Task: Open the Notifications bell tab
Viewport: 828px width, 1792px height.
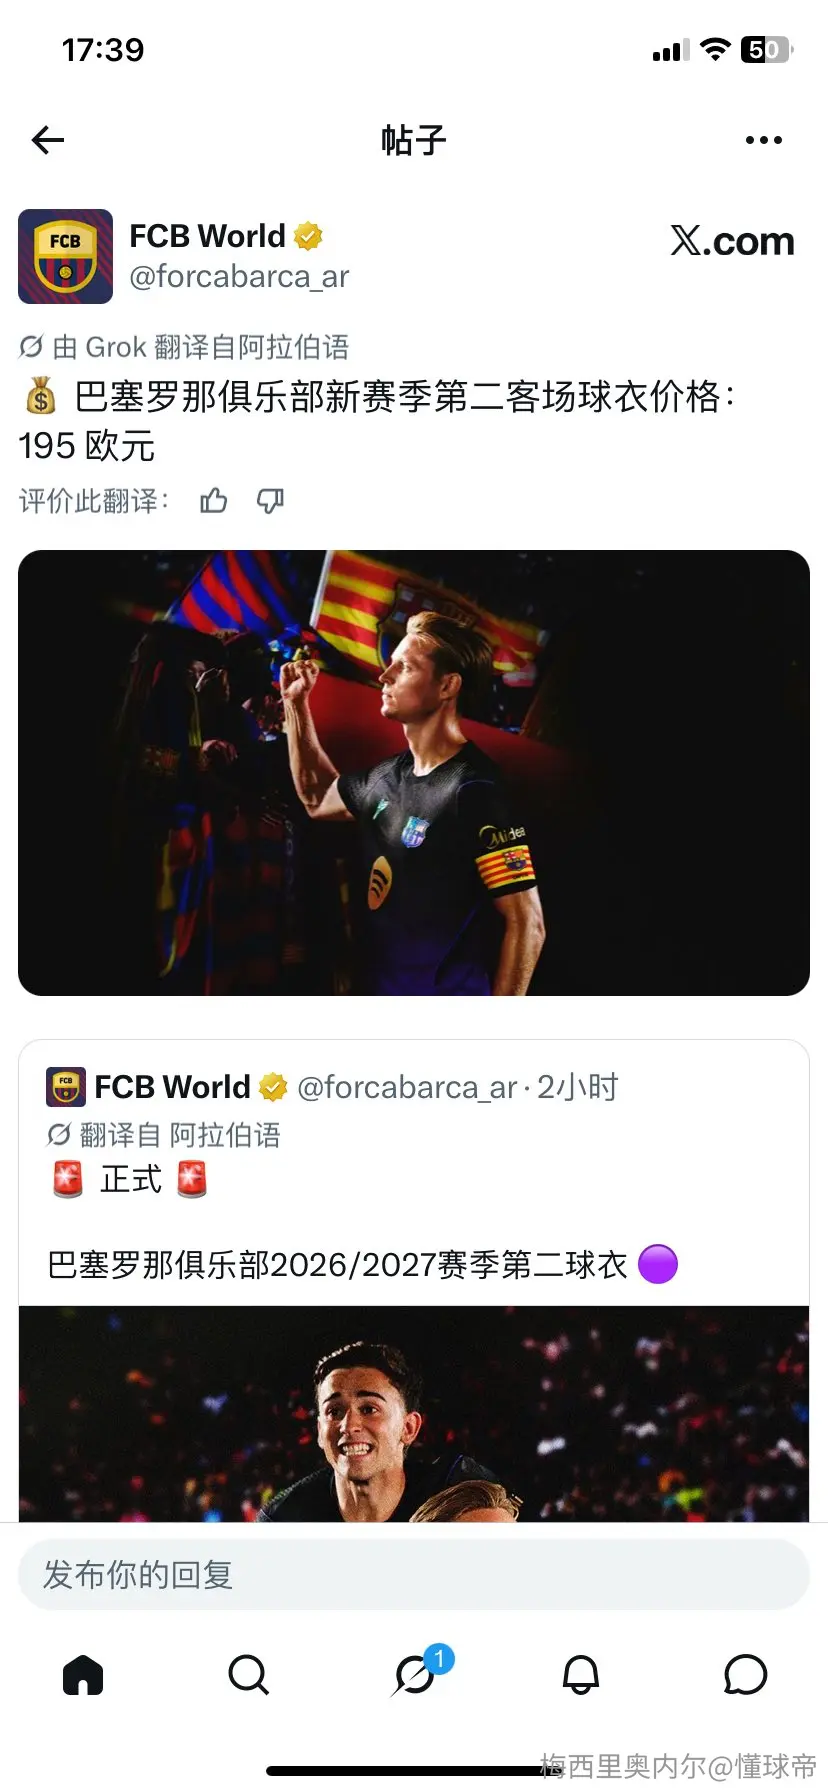Action: point(580,1674)
